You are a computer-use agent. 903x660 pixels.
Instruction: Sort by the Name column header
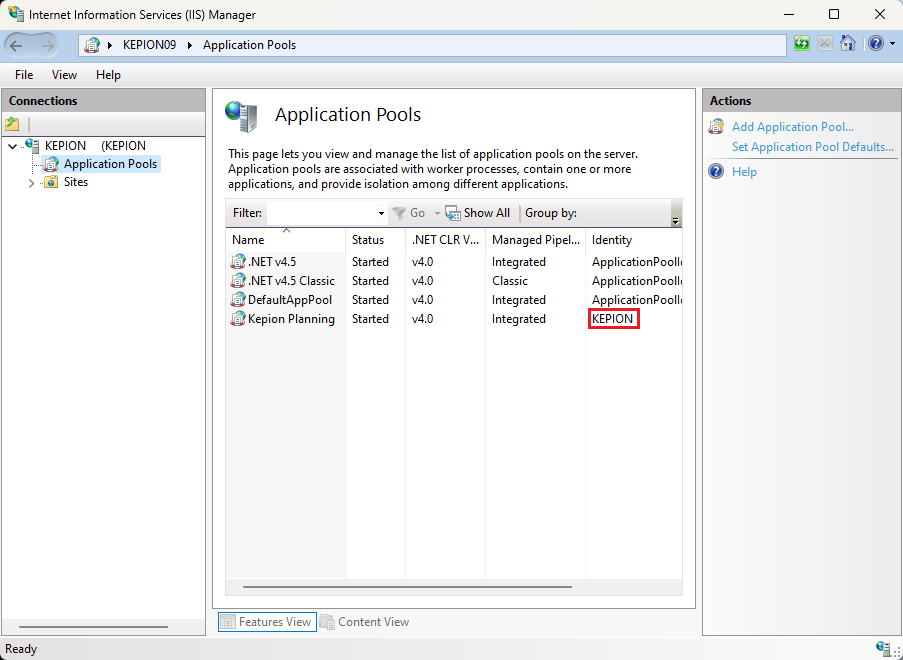[x=287, y=240]
